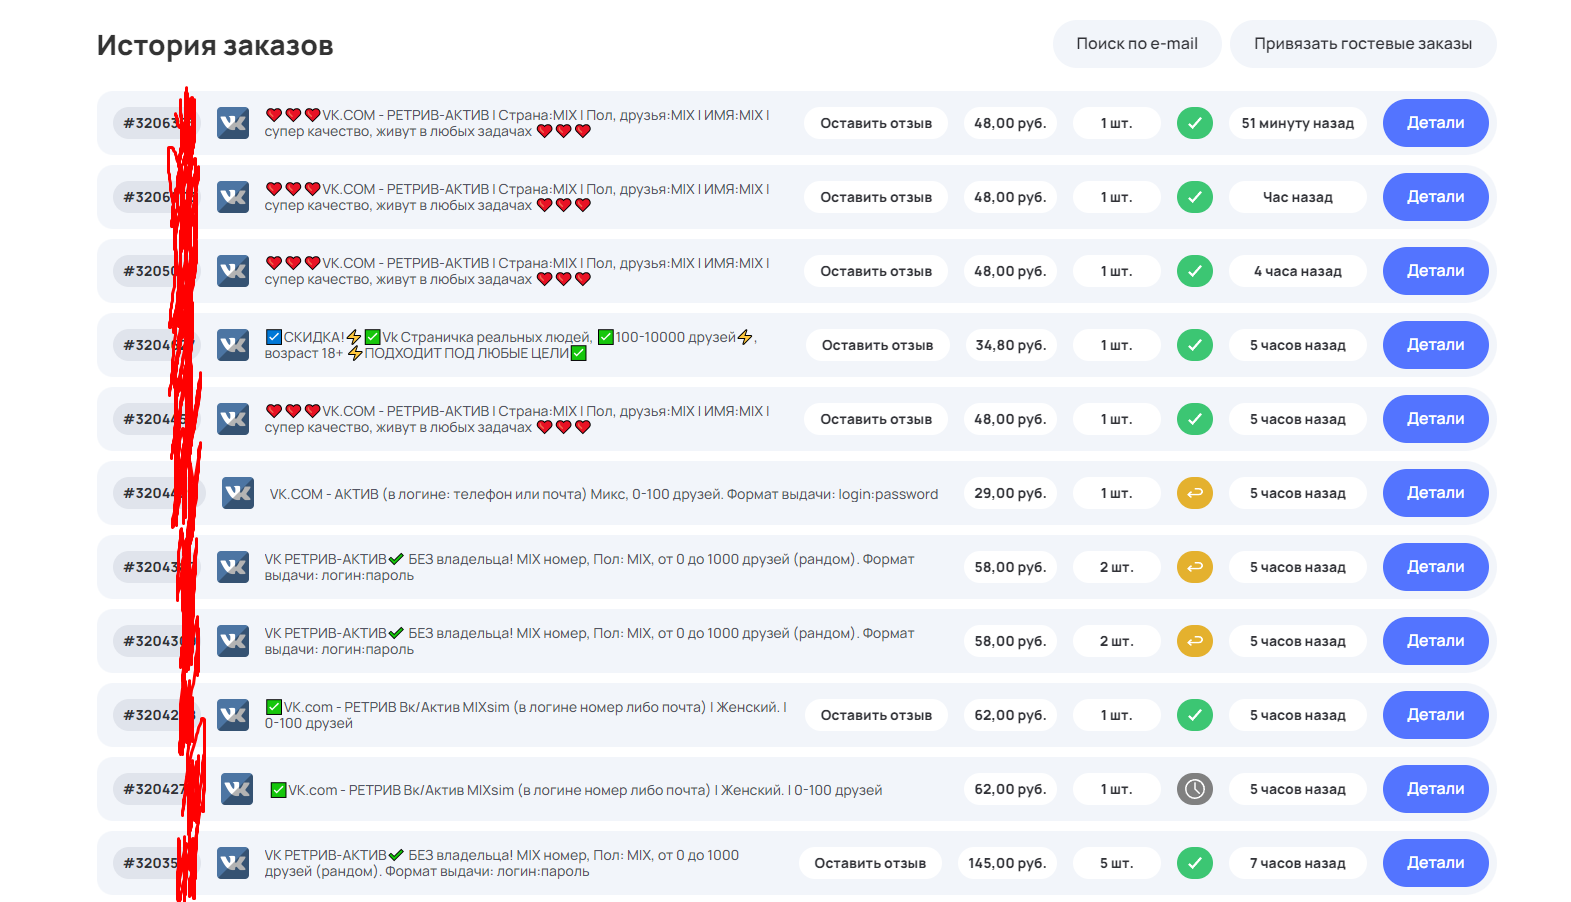Open the 'VK.COM - АКТИВ (в логине...' order title
The width and height of the screenshot is (1571, 902).
coord(603,494)
